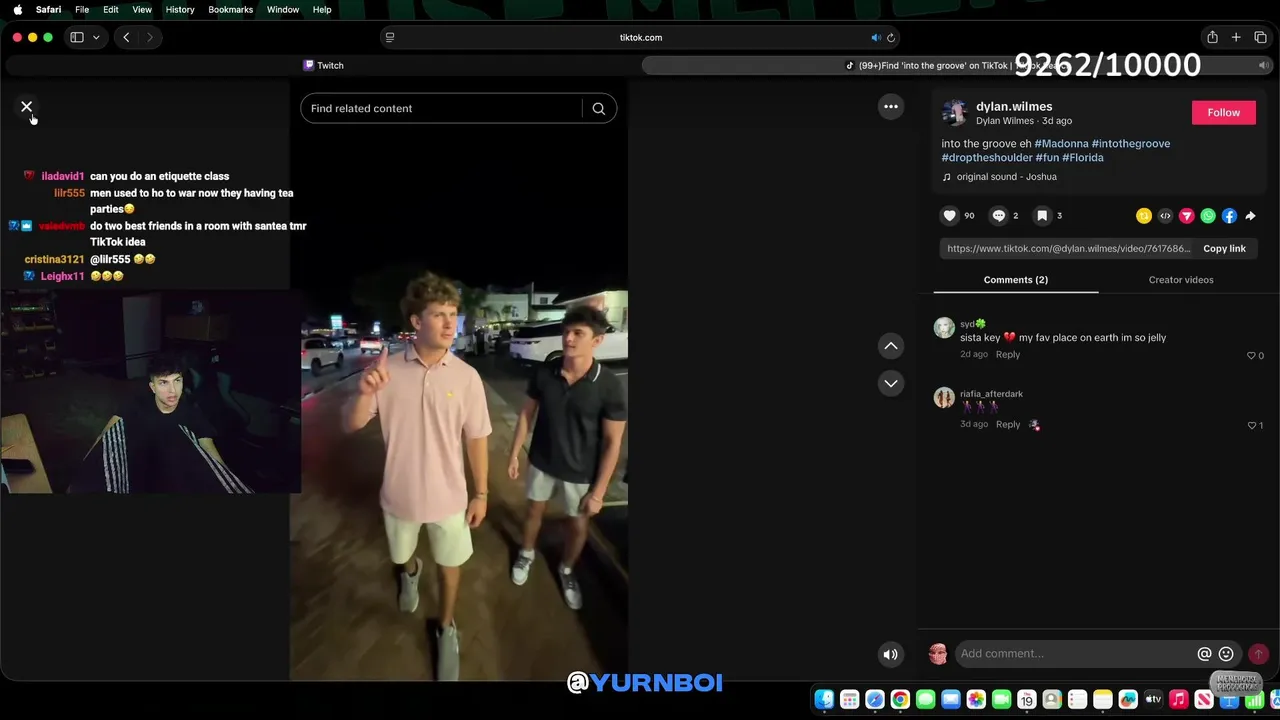
Task: Mute the TikTok tab speaker icon
Action: [x=1263, y=65]
